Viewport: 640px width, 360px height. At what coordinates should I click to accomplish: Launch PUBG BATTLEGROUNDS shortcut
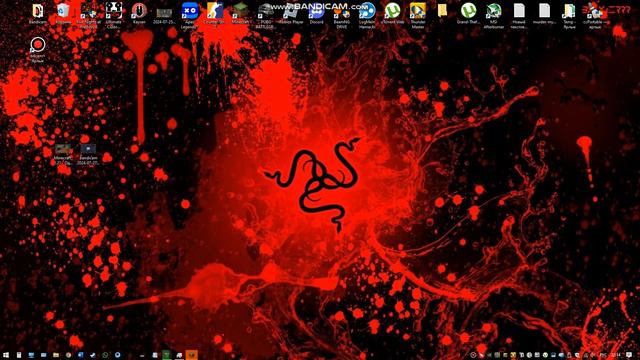pyautogui.click(x=265, y=16)
